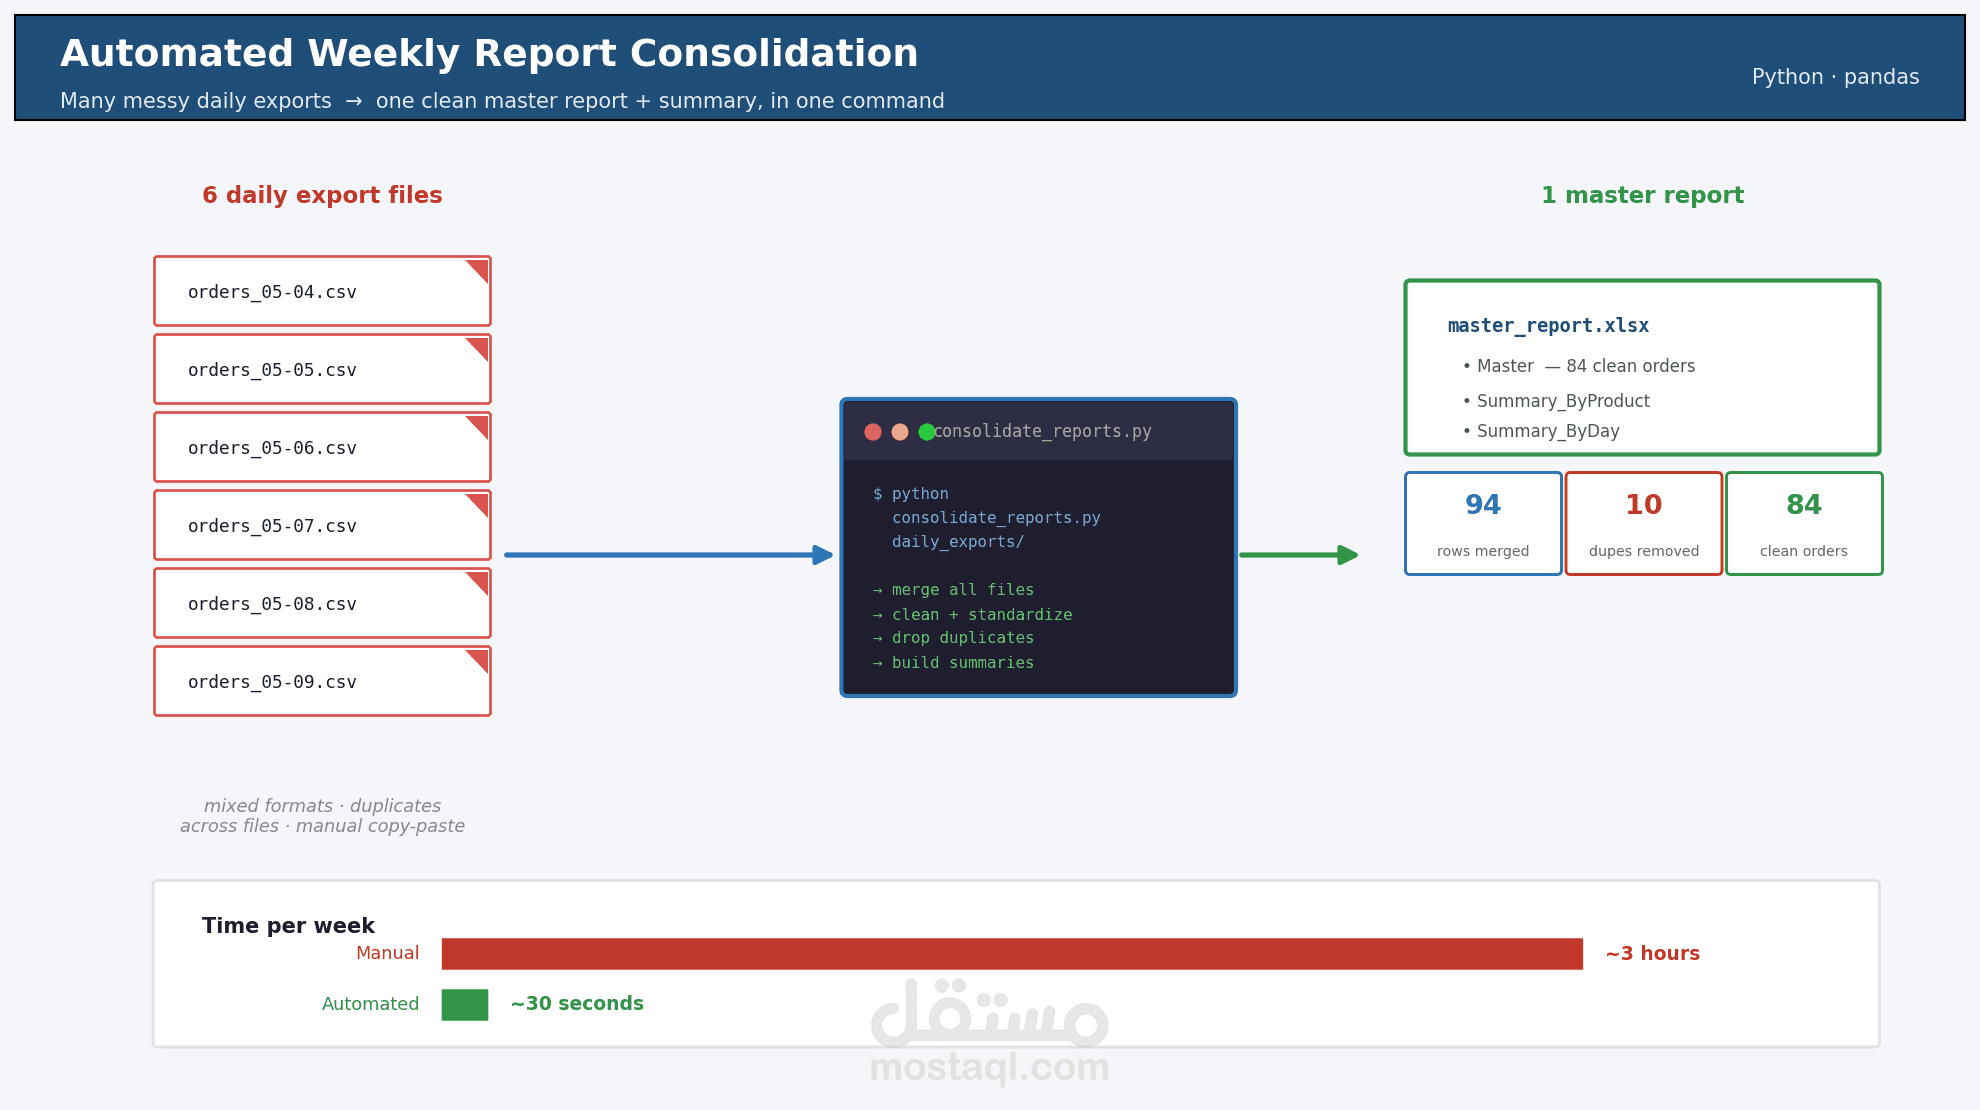Select the orders_05-05.csv file card
The width and height of the screenshot is (1980, 1110).
tap(322, 369)
